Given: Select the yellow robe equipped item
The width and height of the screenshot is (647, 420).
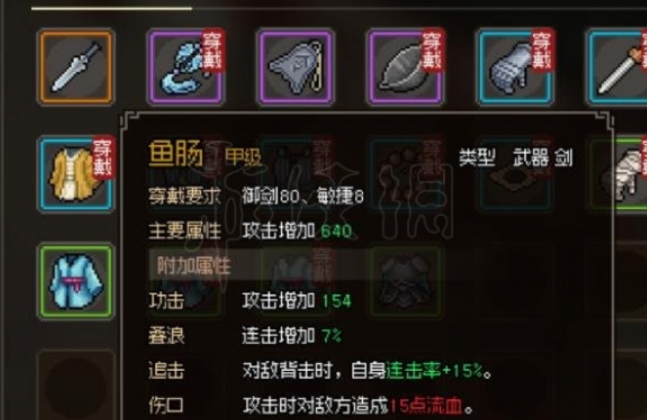Looking at the screenshot, I should 76,174.
